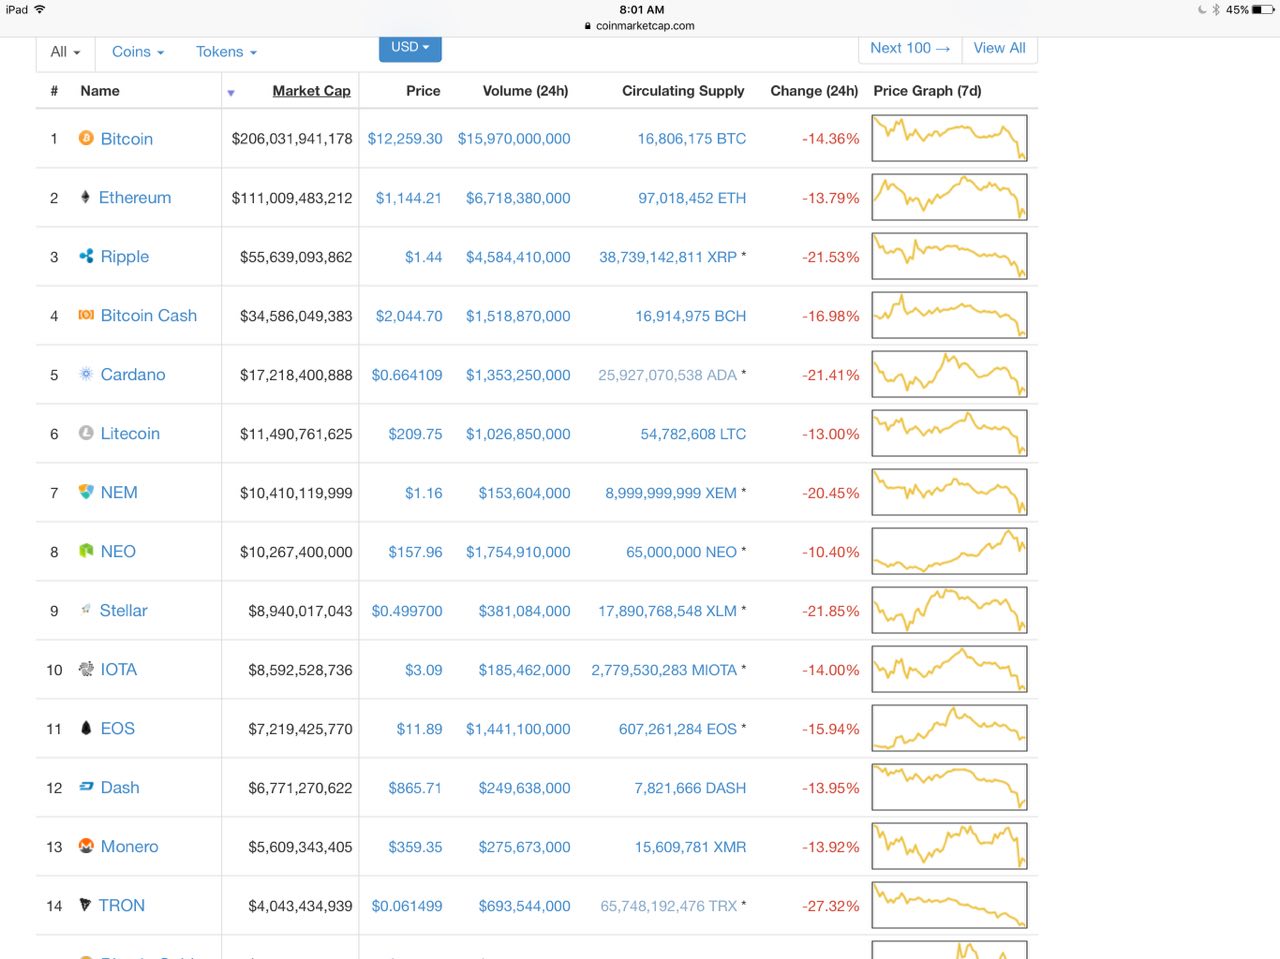Open the All filter dropdown
Screen dimensions: 1280x959
(x=66, y=52)
